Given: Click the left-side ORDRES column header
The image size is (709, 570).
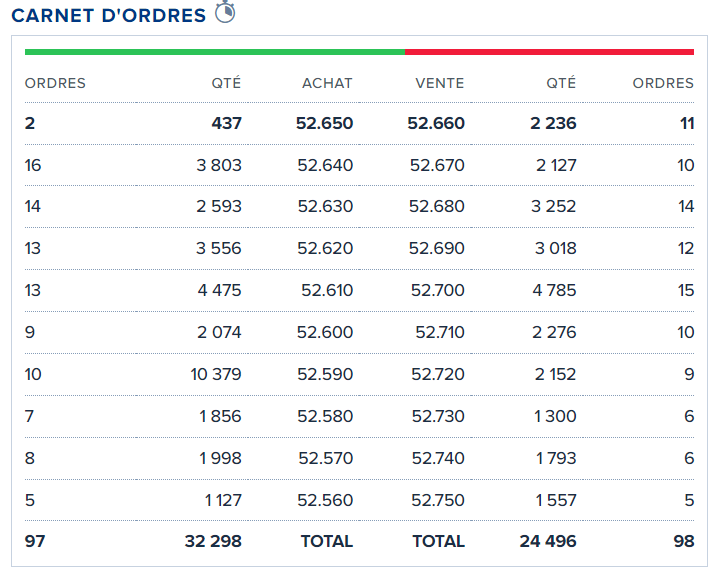Looking at the screenshot, I should pos(55,83).
